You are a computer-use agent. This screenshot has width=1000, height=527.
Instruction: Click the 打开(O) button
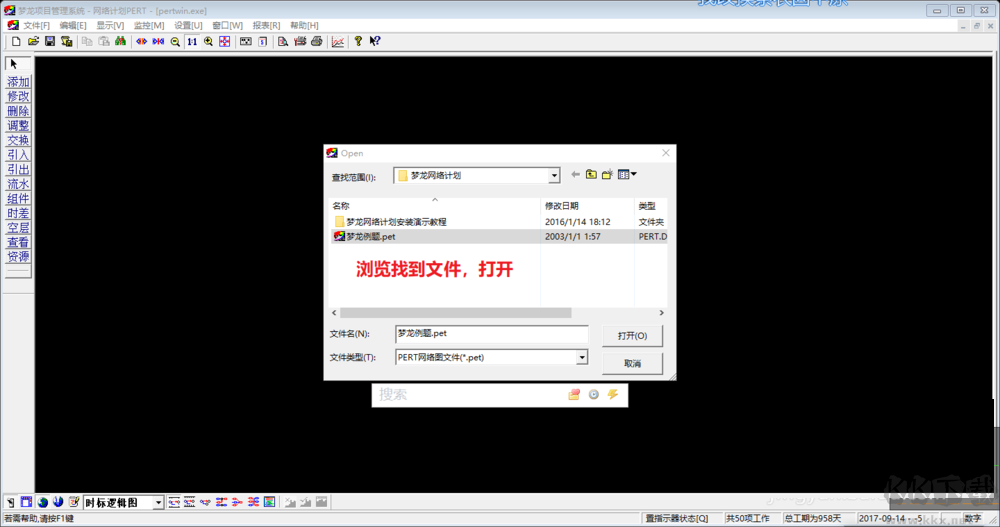pos(632,336)
